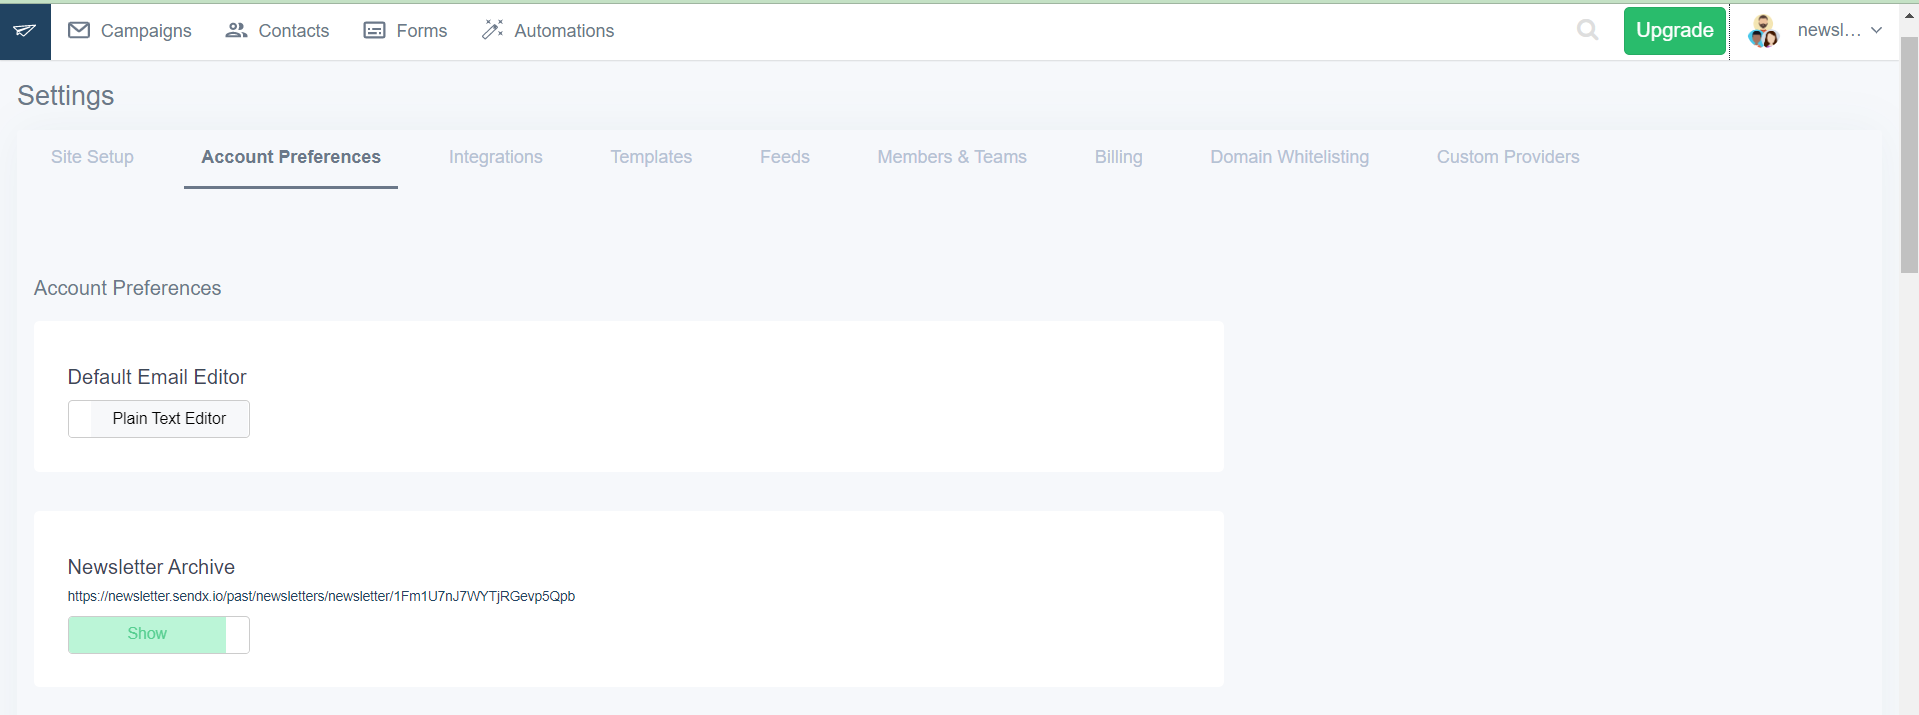1919x715 pixels.
Task: Toggle the Newsletter Archive Show switch
Action: coord(159,635)
